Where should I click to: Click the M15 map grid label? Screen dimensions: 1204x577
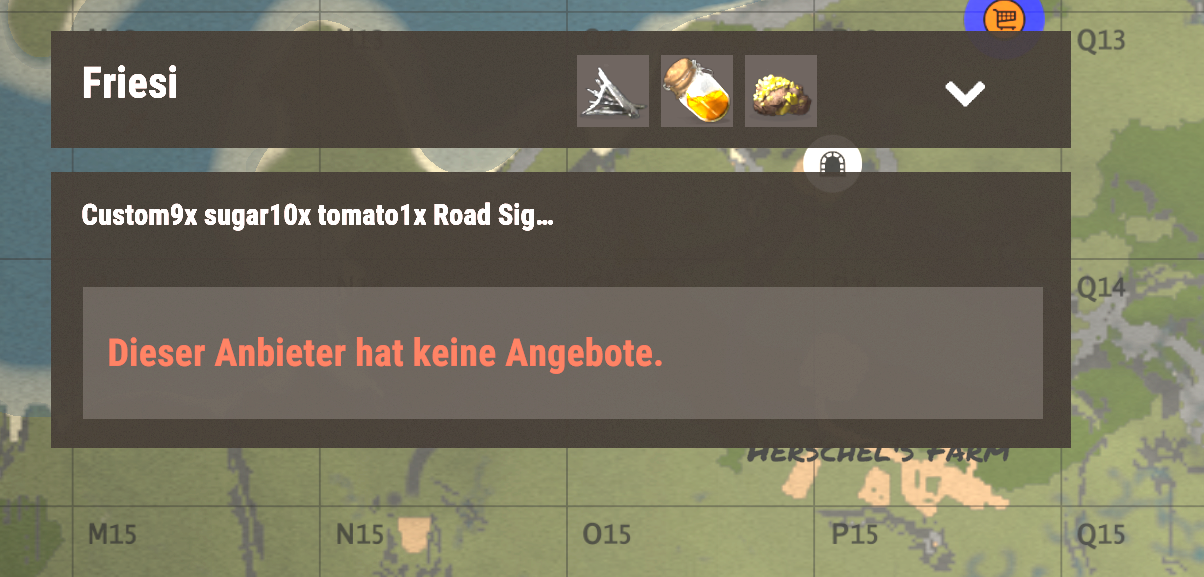[112, 534]
